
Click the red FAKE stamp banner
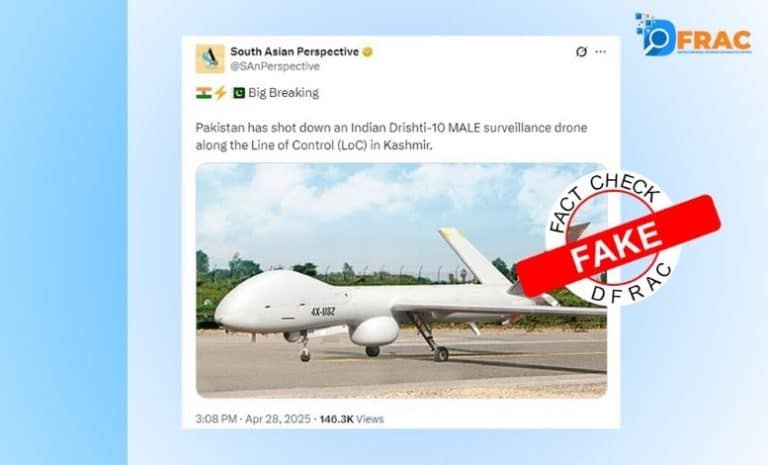pyautogui.click(x=618, y=245)
